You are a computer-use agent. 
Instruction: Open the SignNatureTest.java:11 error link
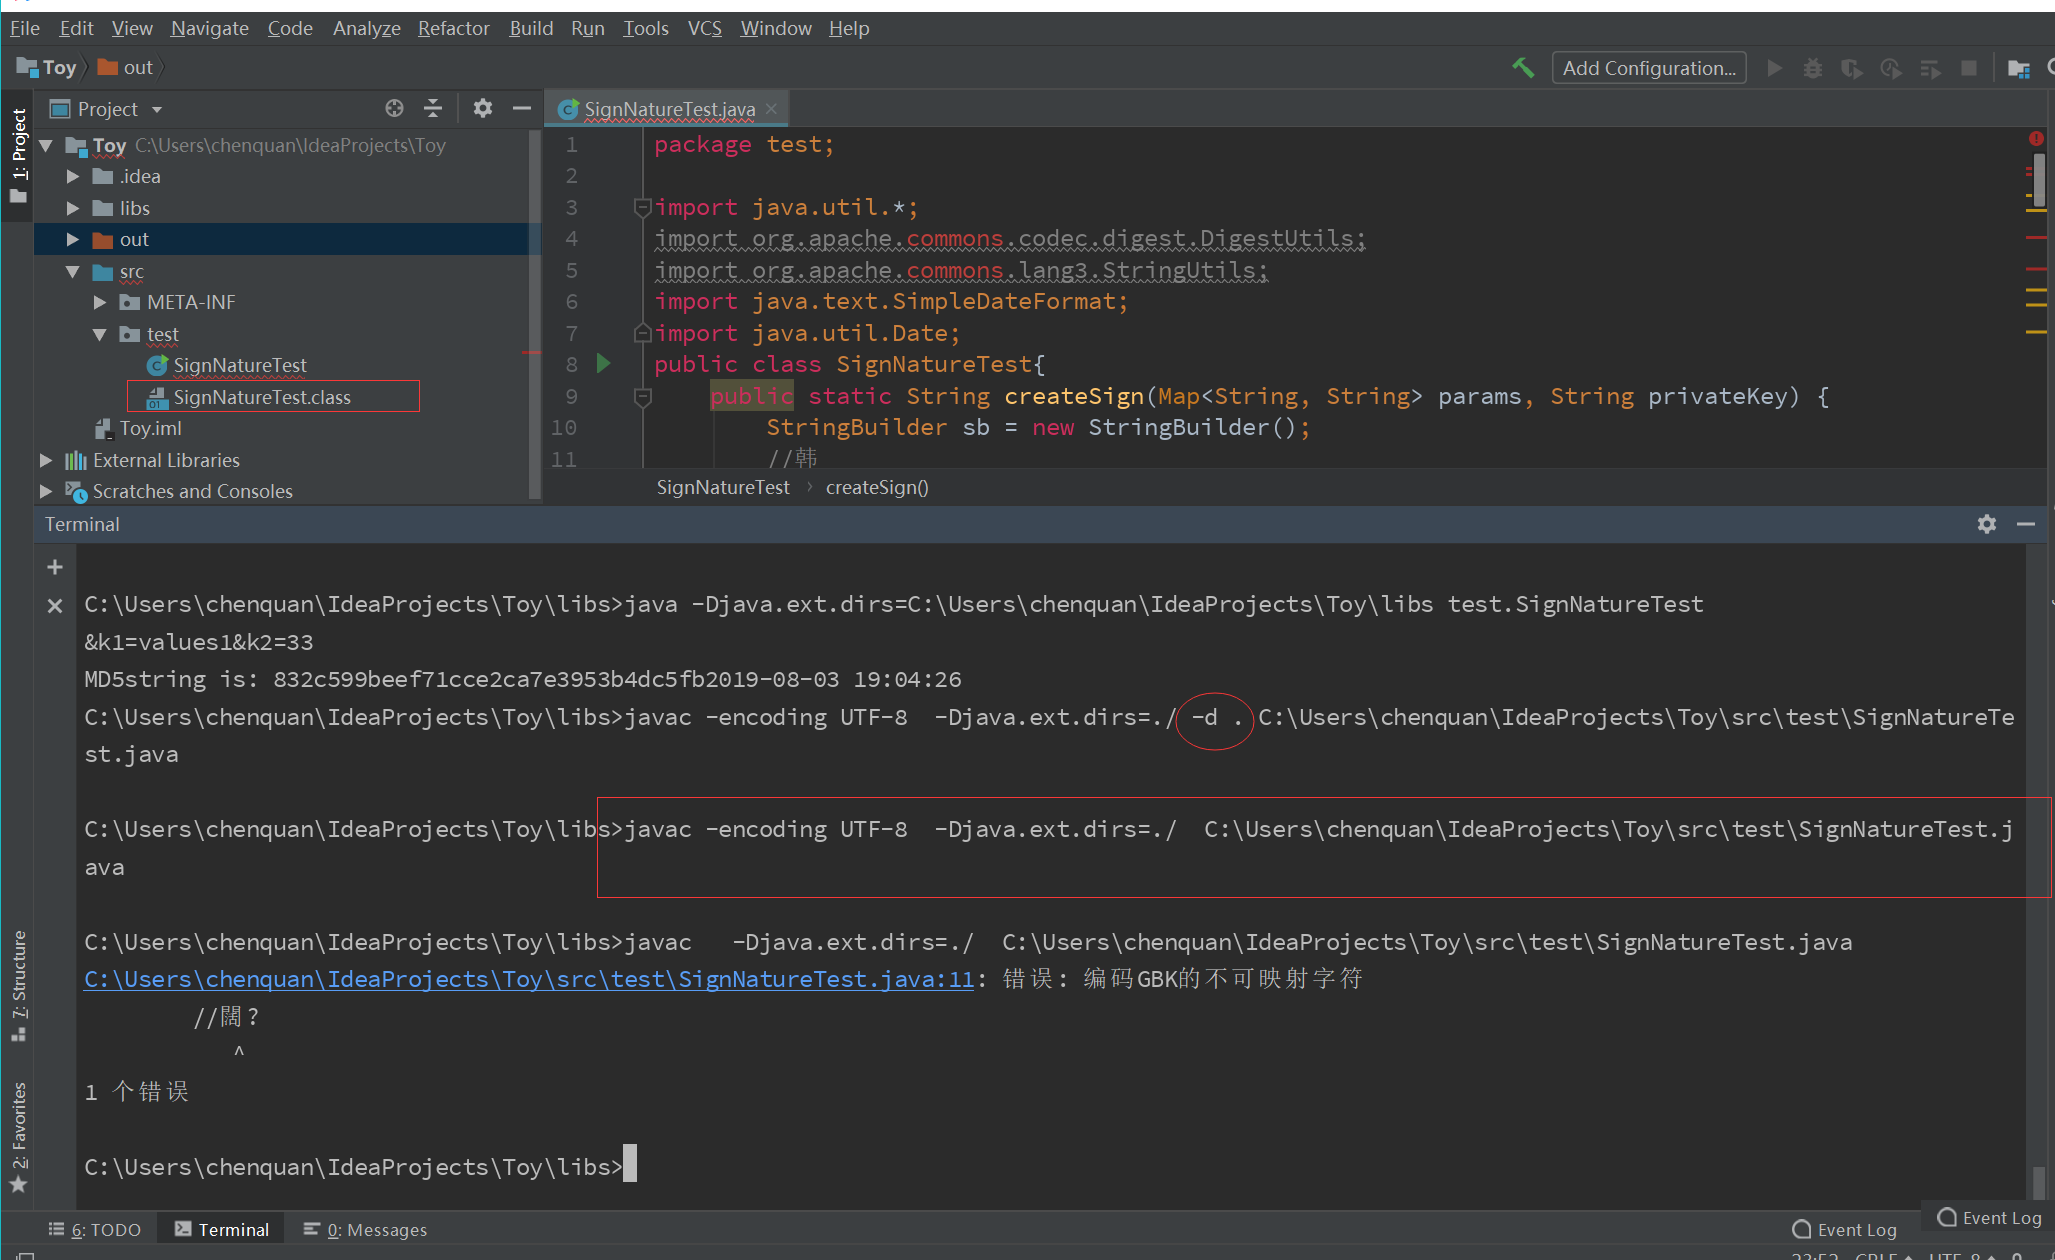click(x=528, y=979)
